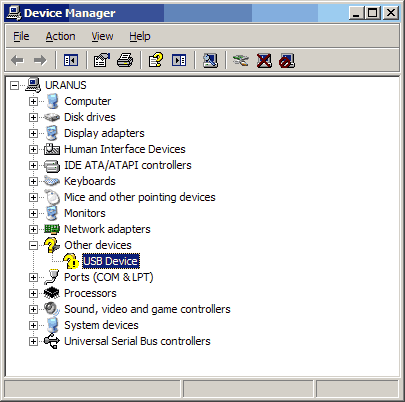This screenshot has width=405, height=402.
Task: Toggle the console tree pane icon
Action: (71, 60)
